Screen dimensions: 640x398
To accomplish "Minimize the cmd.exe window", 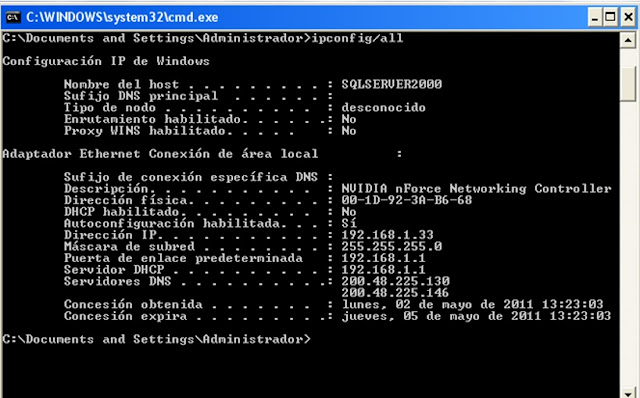I will coord(595,17).
